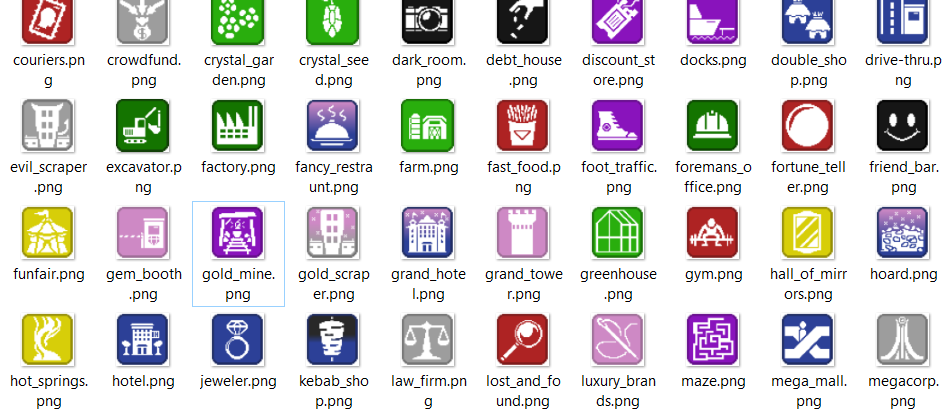
Task: Select the fortune_teller.png crystal ball icon
Action: 808,126
